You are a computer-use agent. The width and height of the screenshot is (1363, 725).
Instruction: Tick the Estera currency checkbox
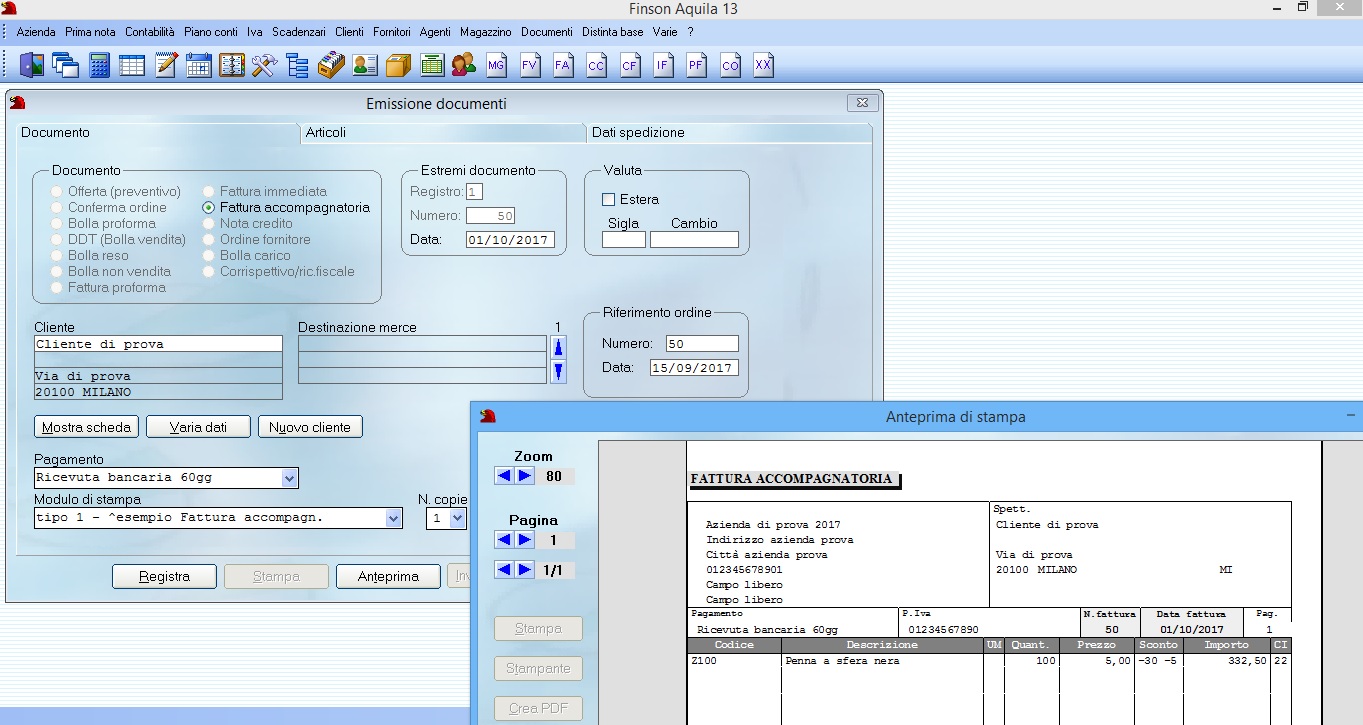point(608,199)
